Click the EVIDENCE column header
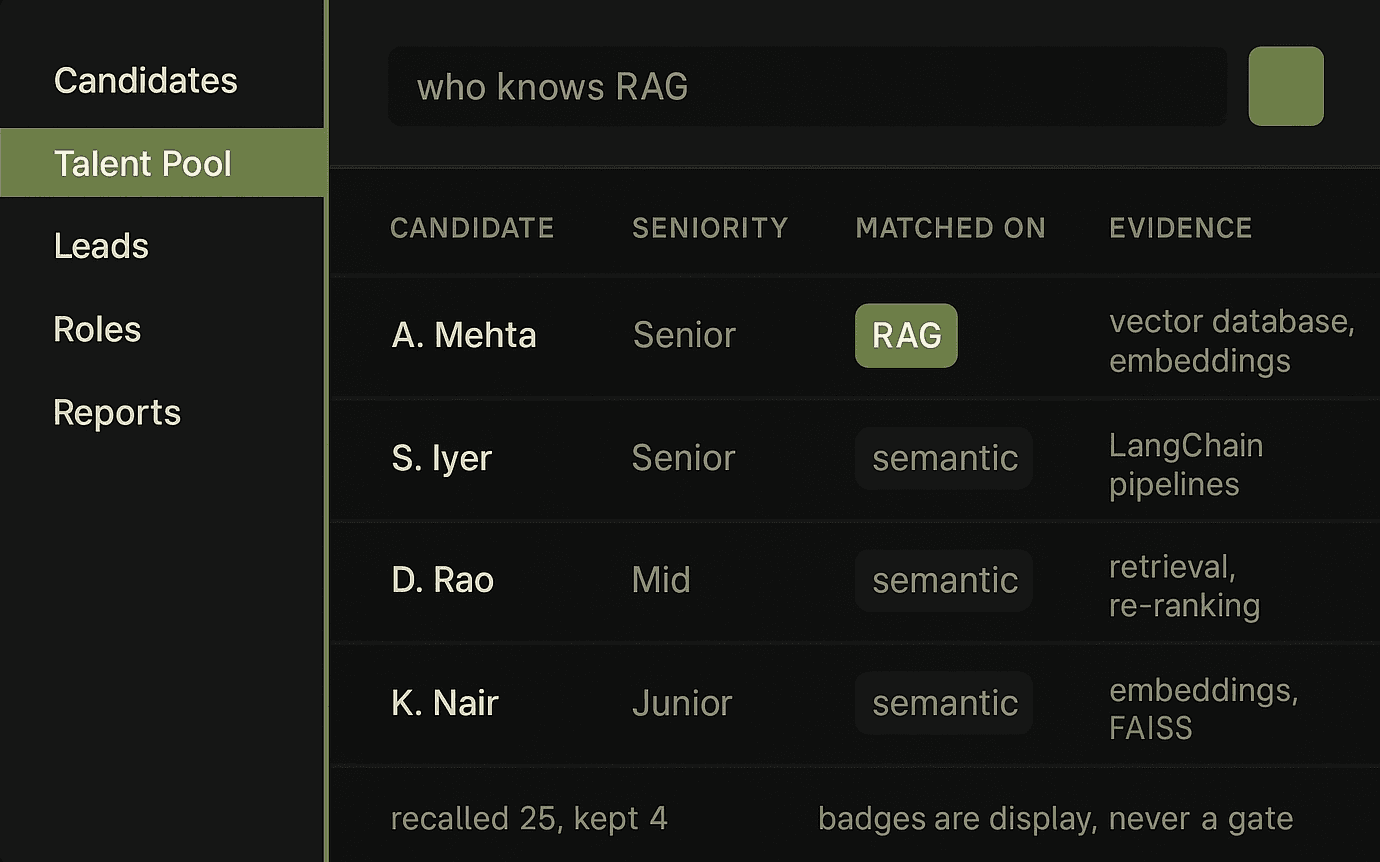1380x862 pixels. point(1181,228)
